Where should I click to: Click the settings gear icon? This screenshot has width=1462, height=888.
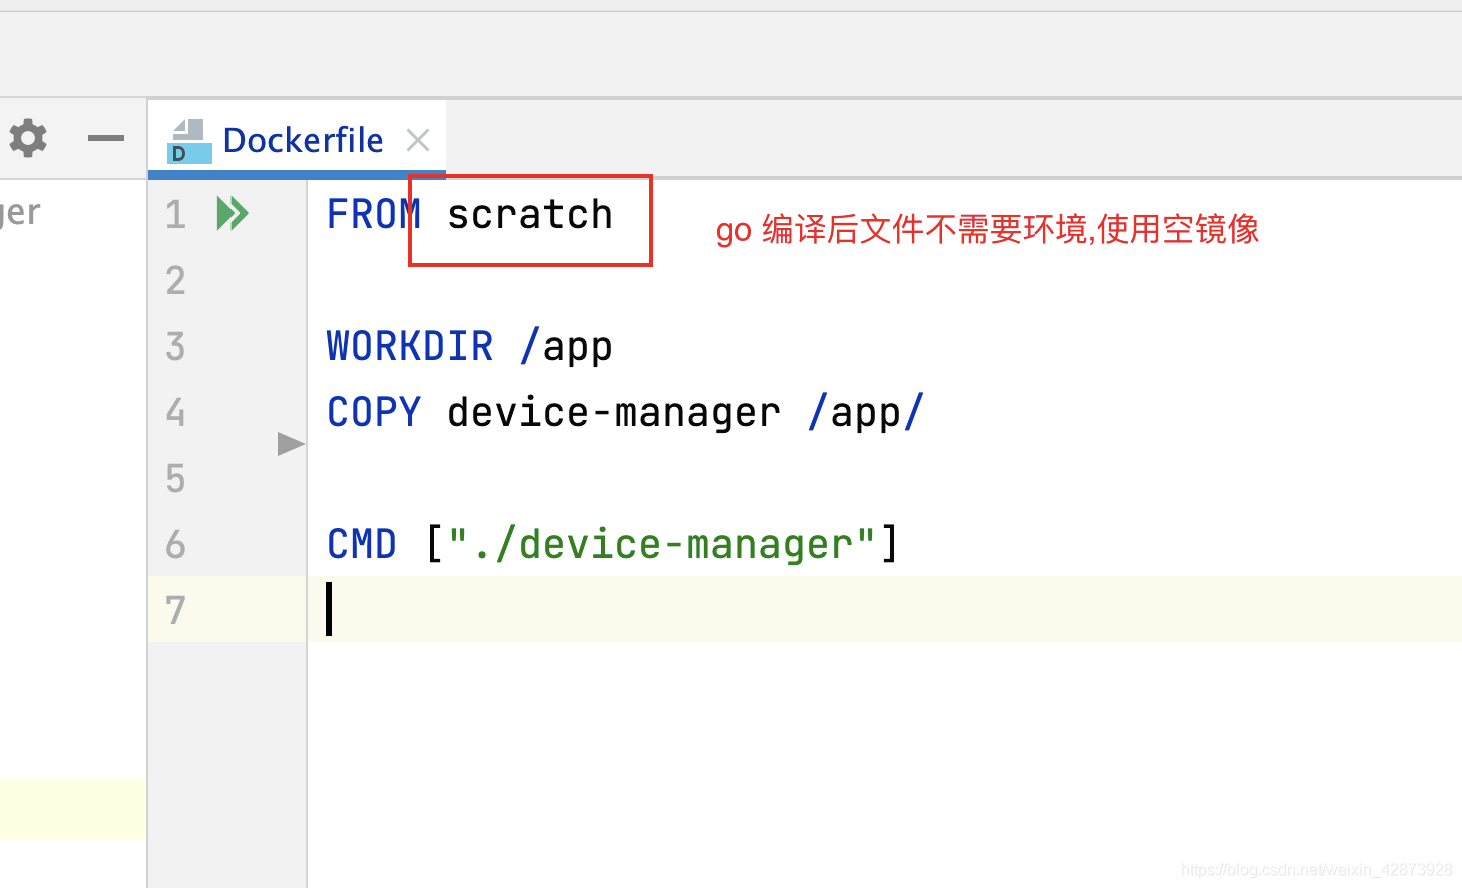[27, 138]
